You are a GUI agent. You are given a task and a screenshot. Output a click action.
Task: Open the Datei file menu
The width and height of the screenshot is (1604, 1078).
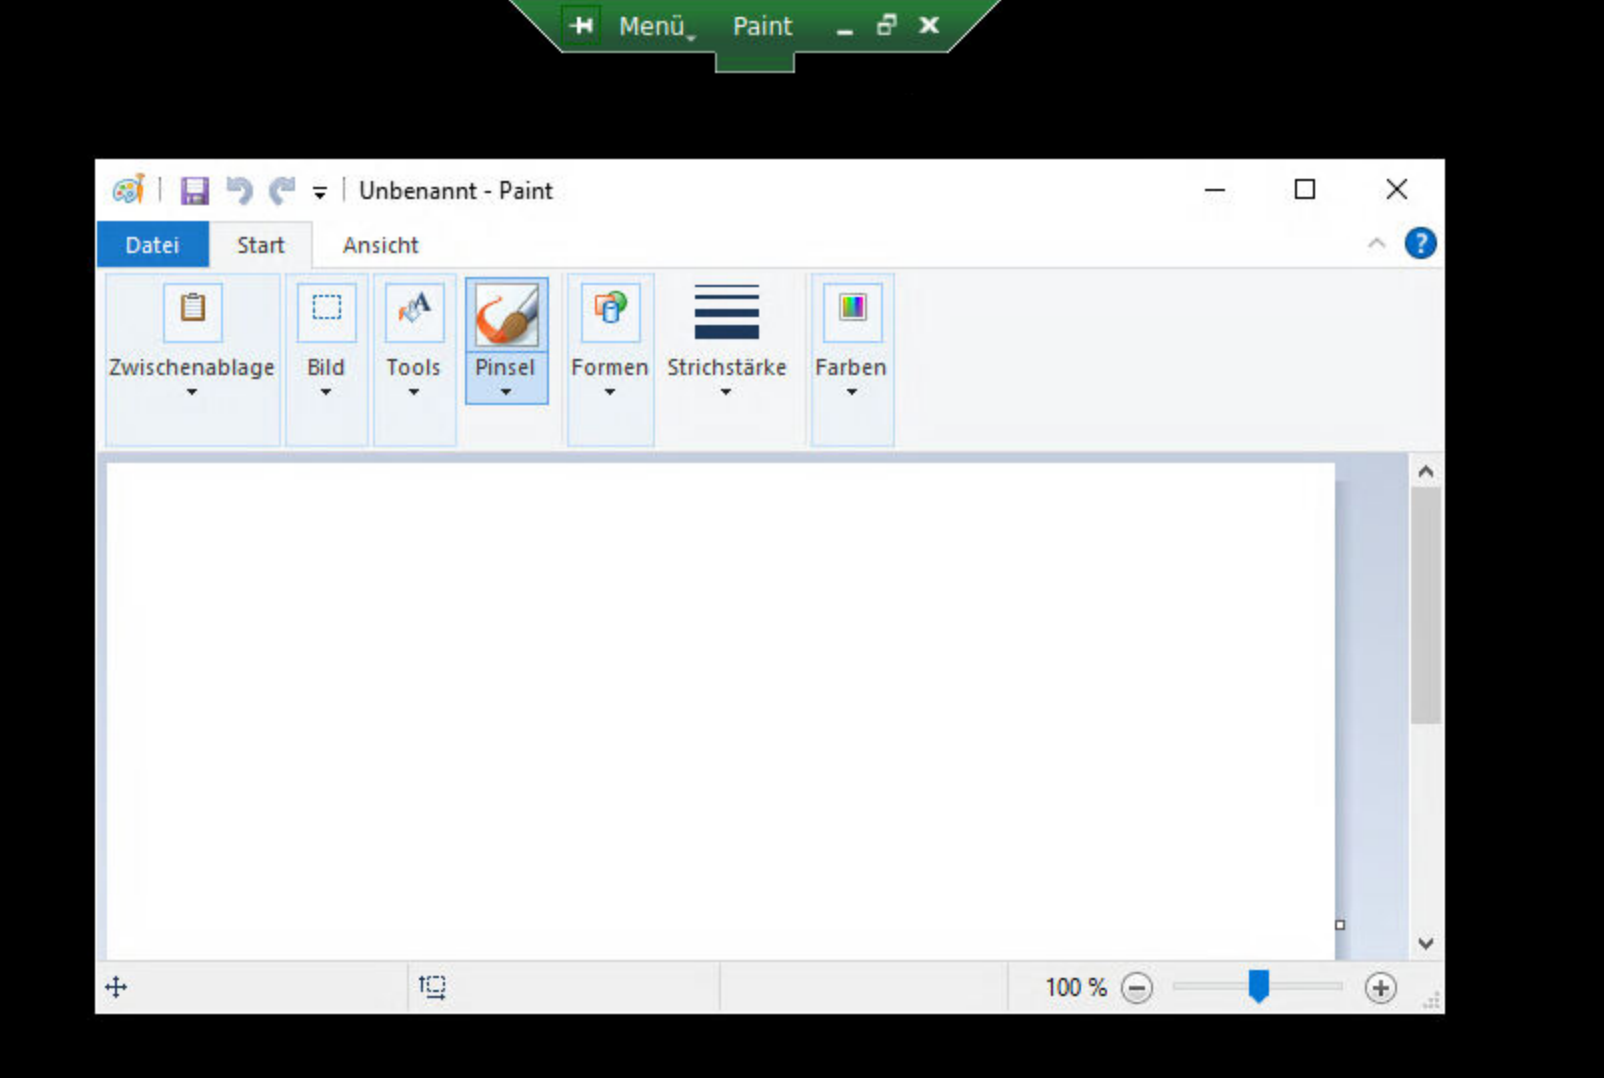[152, 245]
